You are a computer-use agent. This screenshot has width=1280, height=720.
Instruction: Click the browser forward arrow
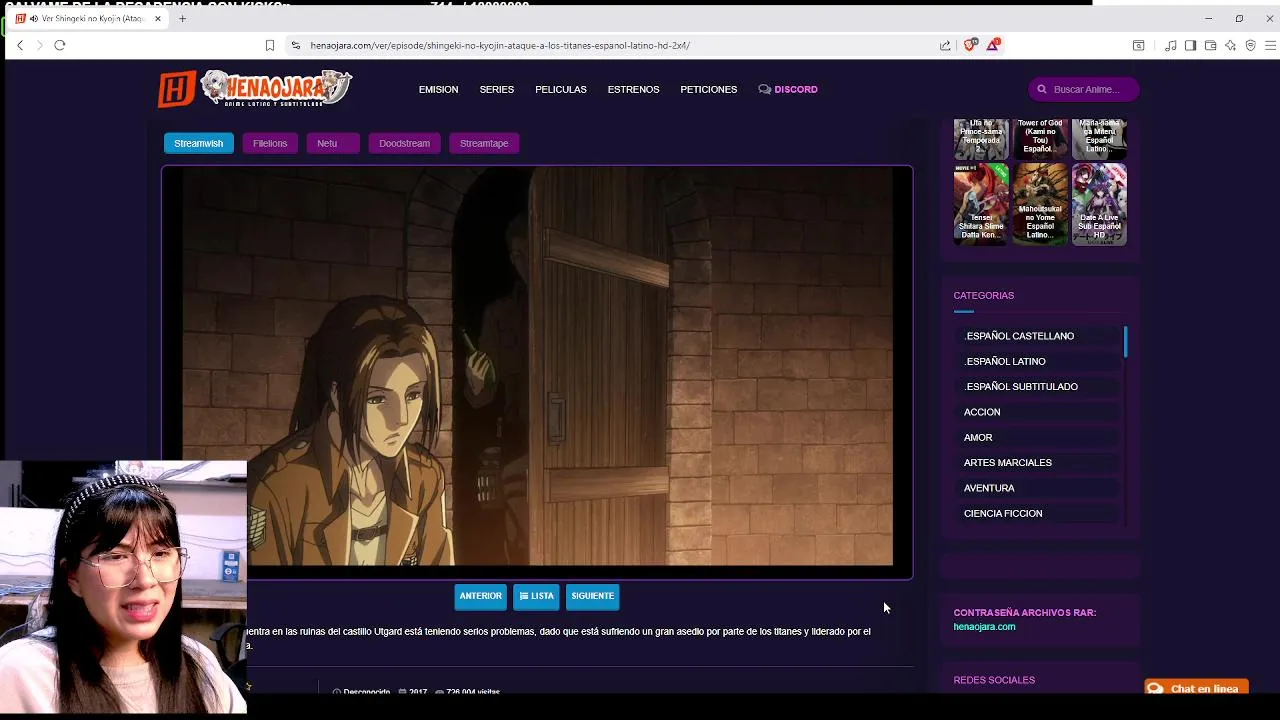click(x=39, y=45)
